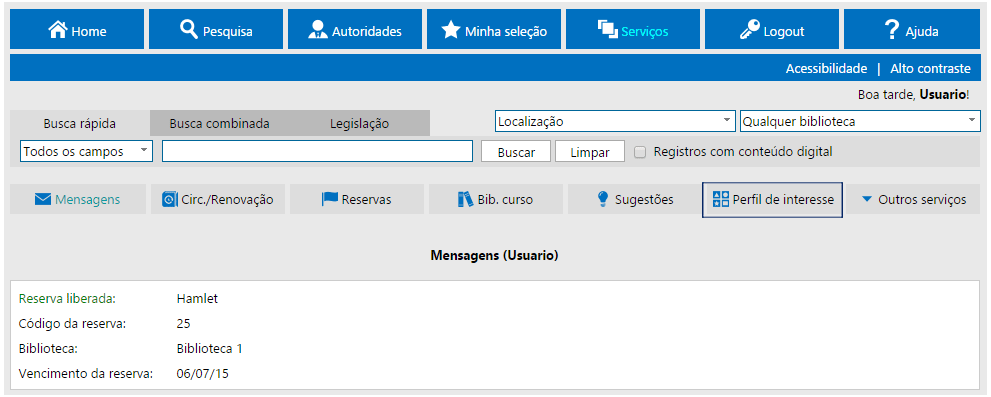The height and width of the screenshot is (397, 991).
Task: Switch to the Busca combinada tab
Action: click(x=219, y=123)
